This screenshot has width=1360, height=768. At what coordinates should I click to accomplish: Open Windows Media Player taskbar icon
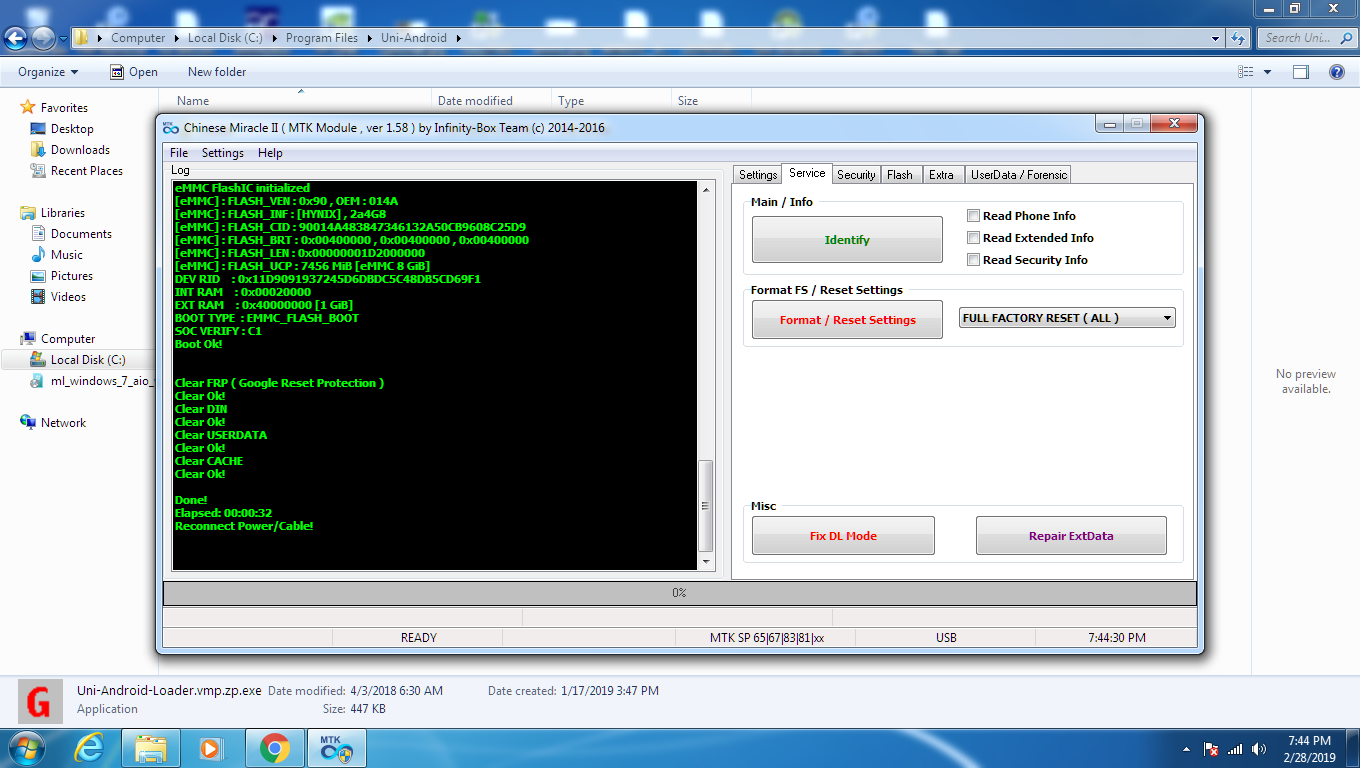click(x=210, y=747)
